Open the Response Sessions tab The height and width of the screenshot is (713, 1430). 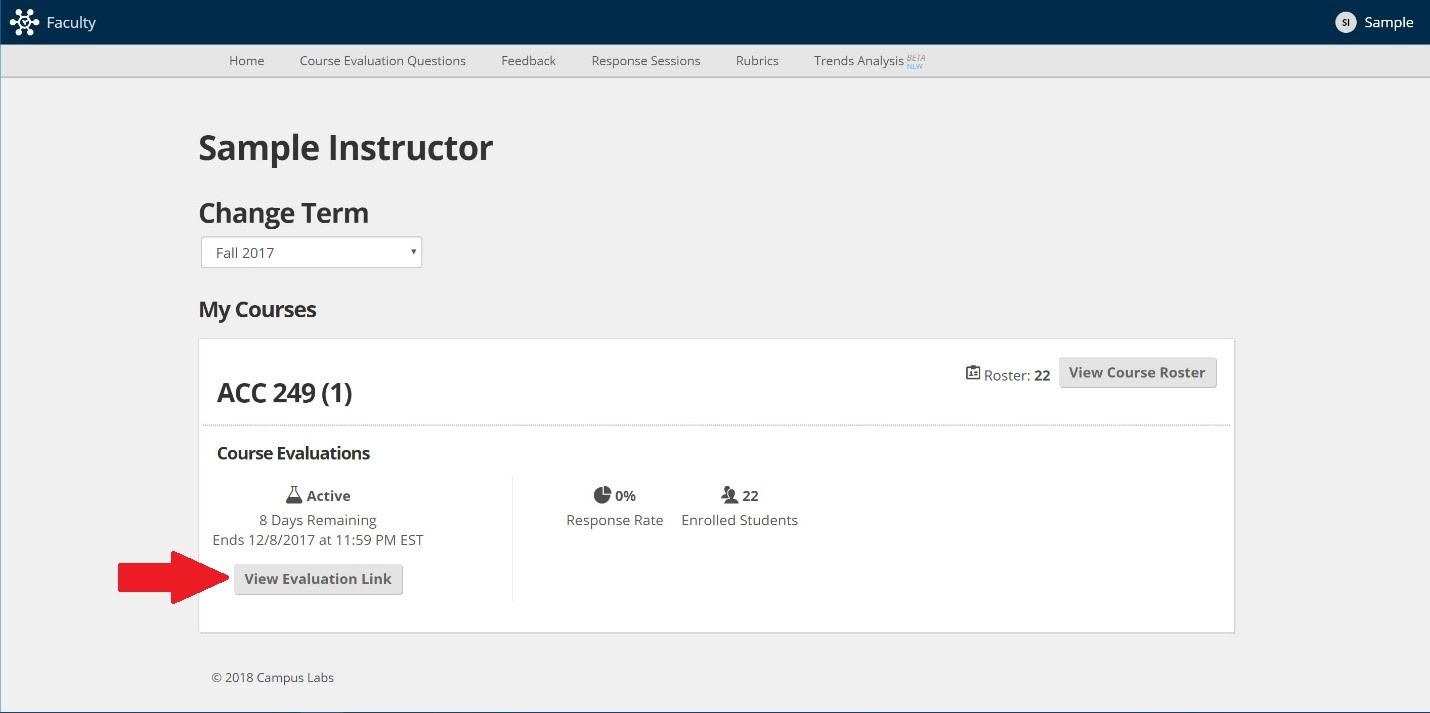[645, 61]
